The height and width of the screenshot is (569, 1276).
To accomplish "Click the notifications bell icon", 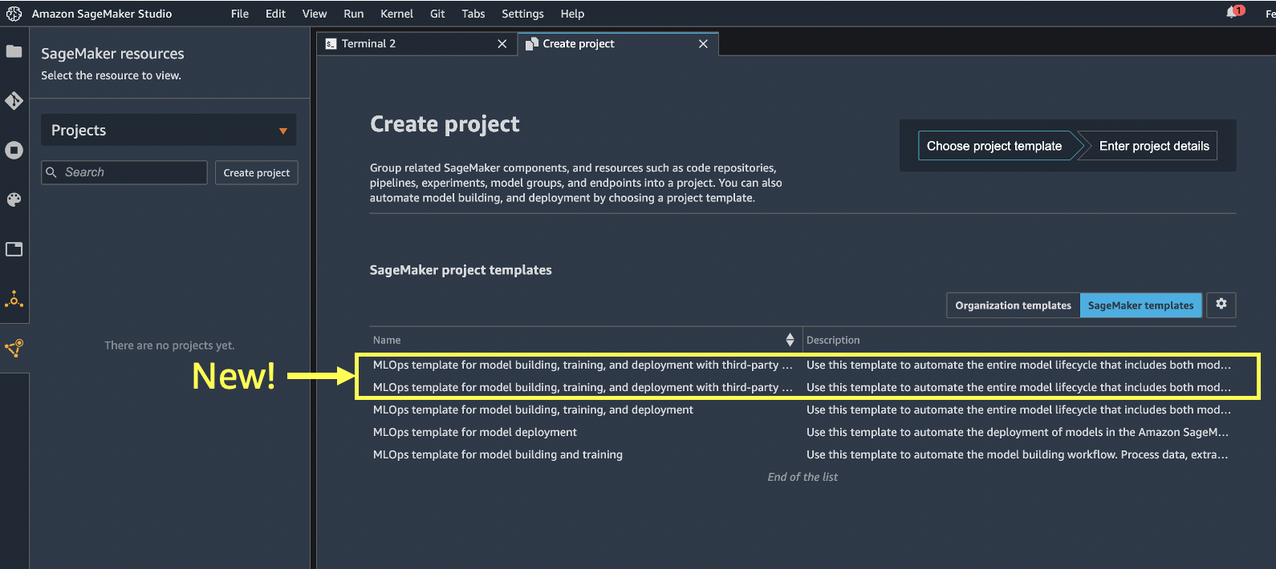I will click(1232, 13).
